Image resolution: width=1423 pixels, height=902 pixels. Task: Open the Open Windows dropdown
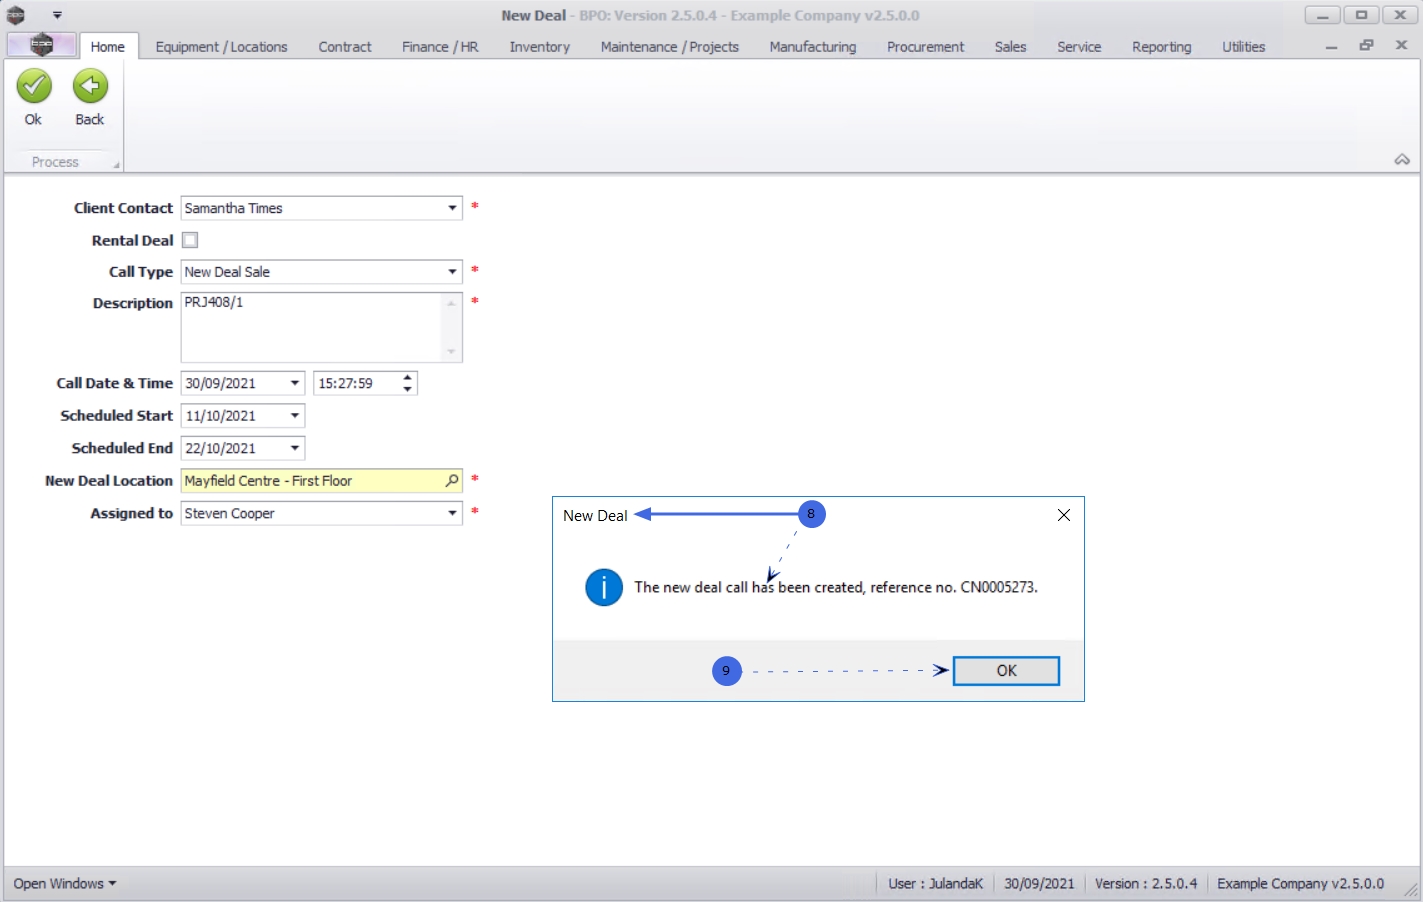pos(64,884)
